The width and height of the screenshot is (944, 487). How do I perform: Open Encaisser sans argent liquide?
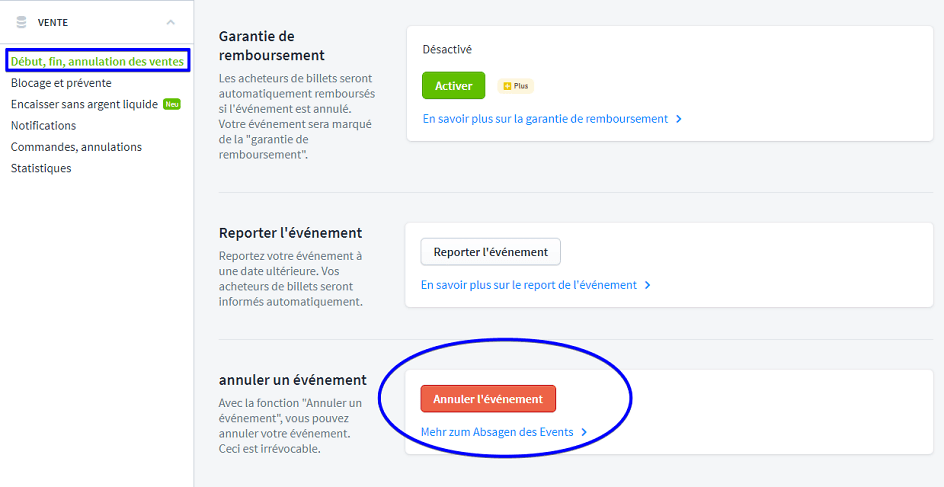pyautogui.click(x=84, y=104)
